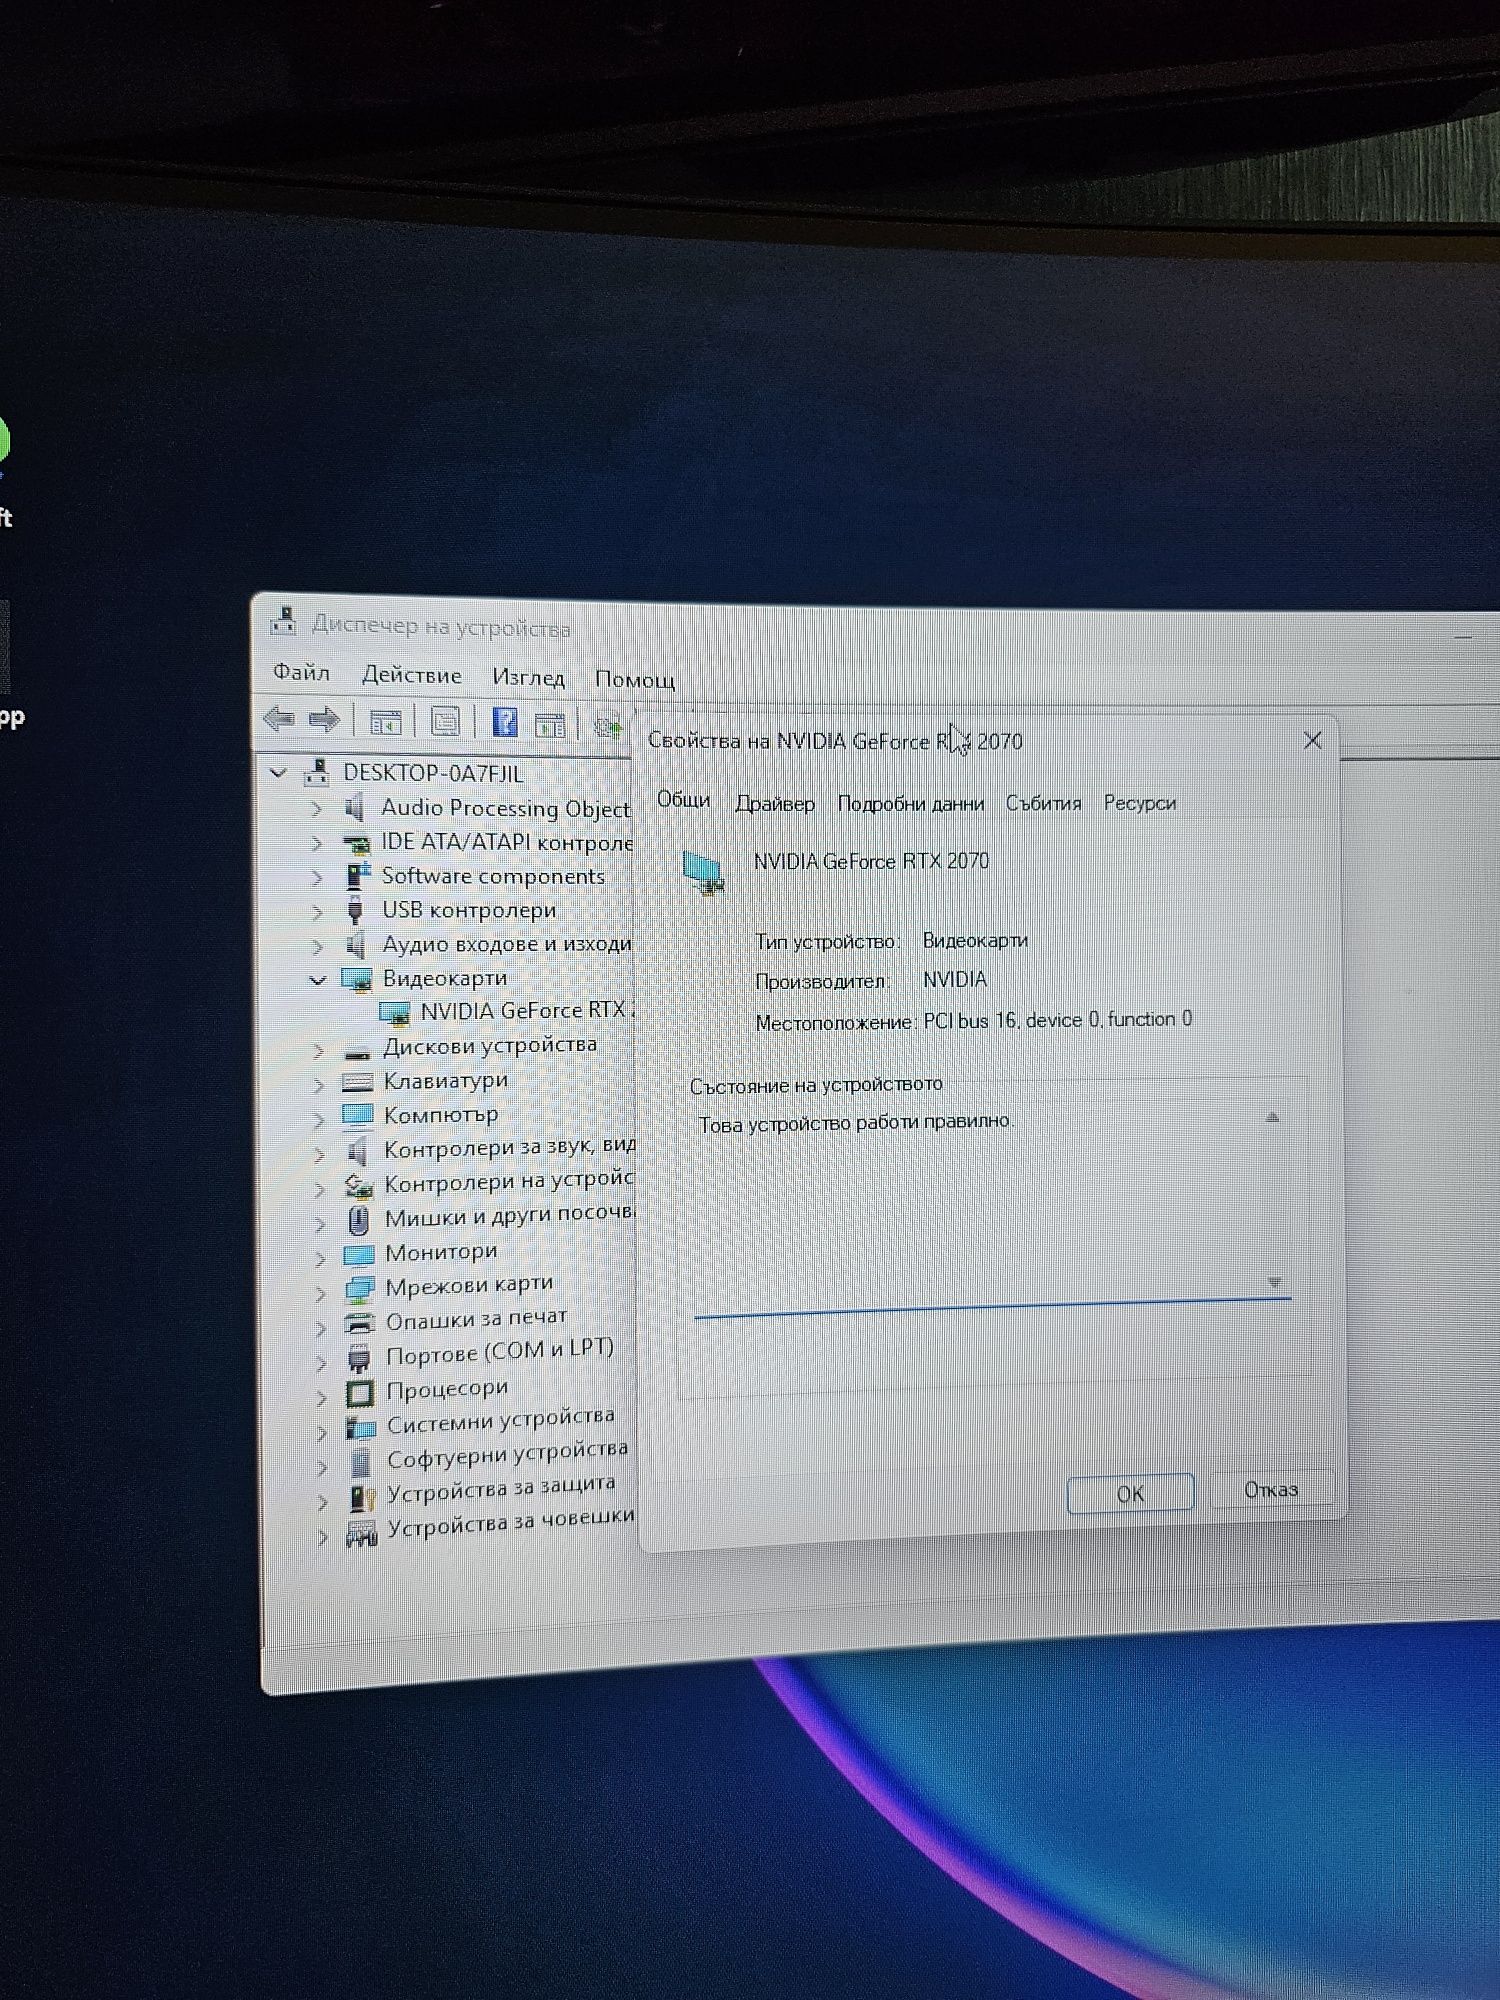Open the Помощ menu
Screen dimensions: 1500x2000
coord(635,680)
